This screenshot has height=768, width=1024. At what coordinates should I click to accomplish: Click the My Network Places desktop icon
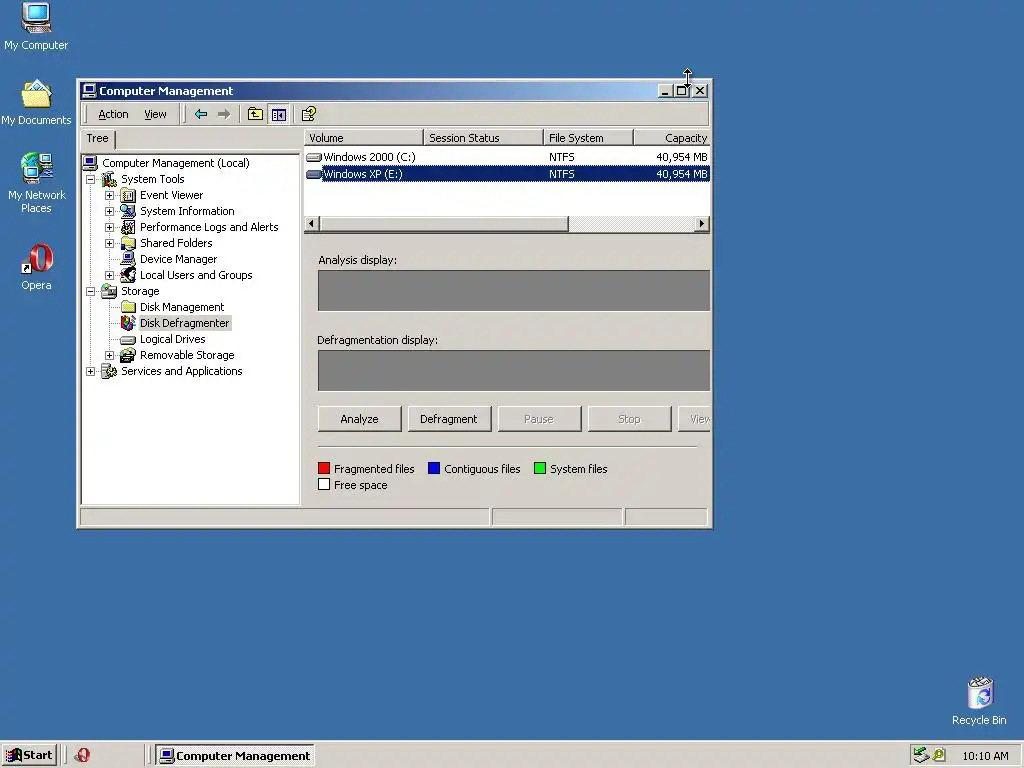pyautogui.click(x=37, y=168)
